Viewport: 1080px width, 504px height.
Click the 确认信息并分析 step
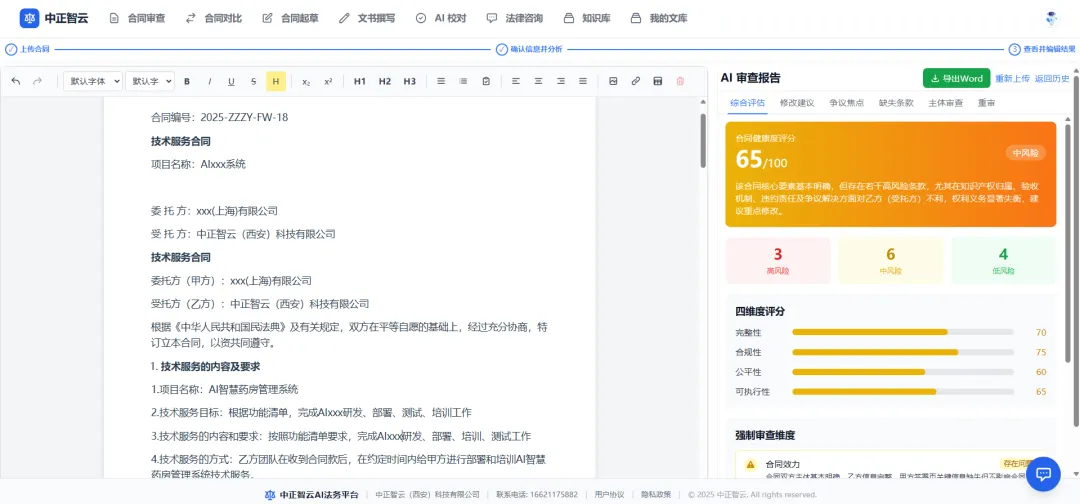529,50
